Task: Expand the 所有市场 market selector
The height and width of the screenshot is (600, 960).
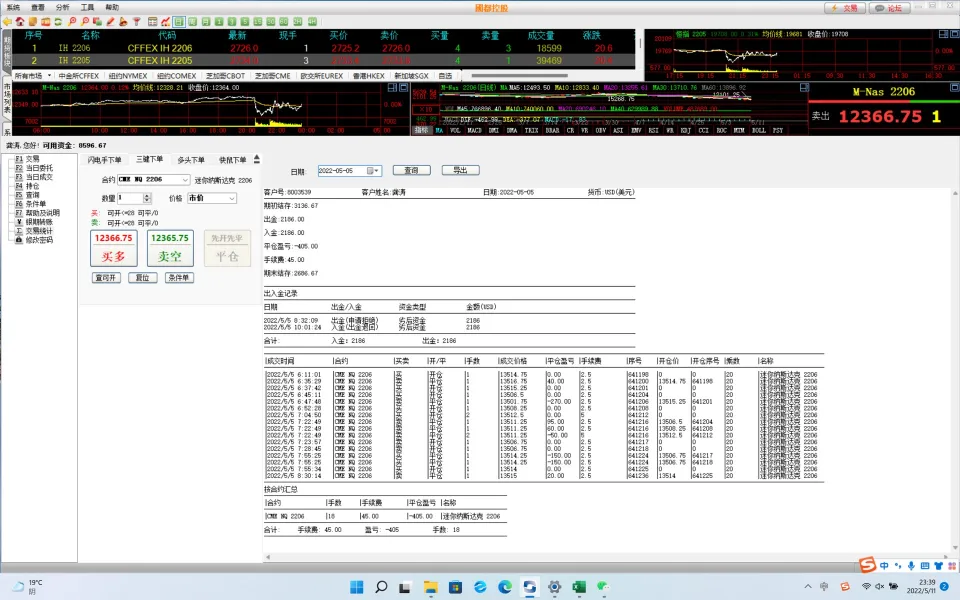Action: click(50, 75)
